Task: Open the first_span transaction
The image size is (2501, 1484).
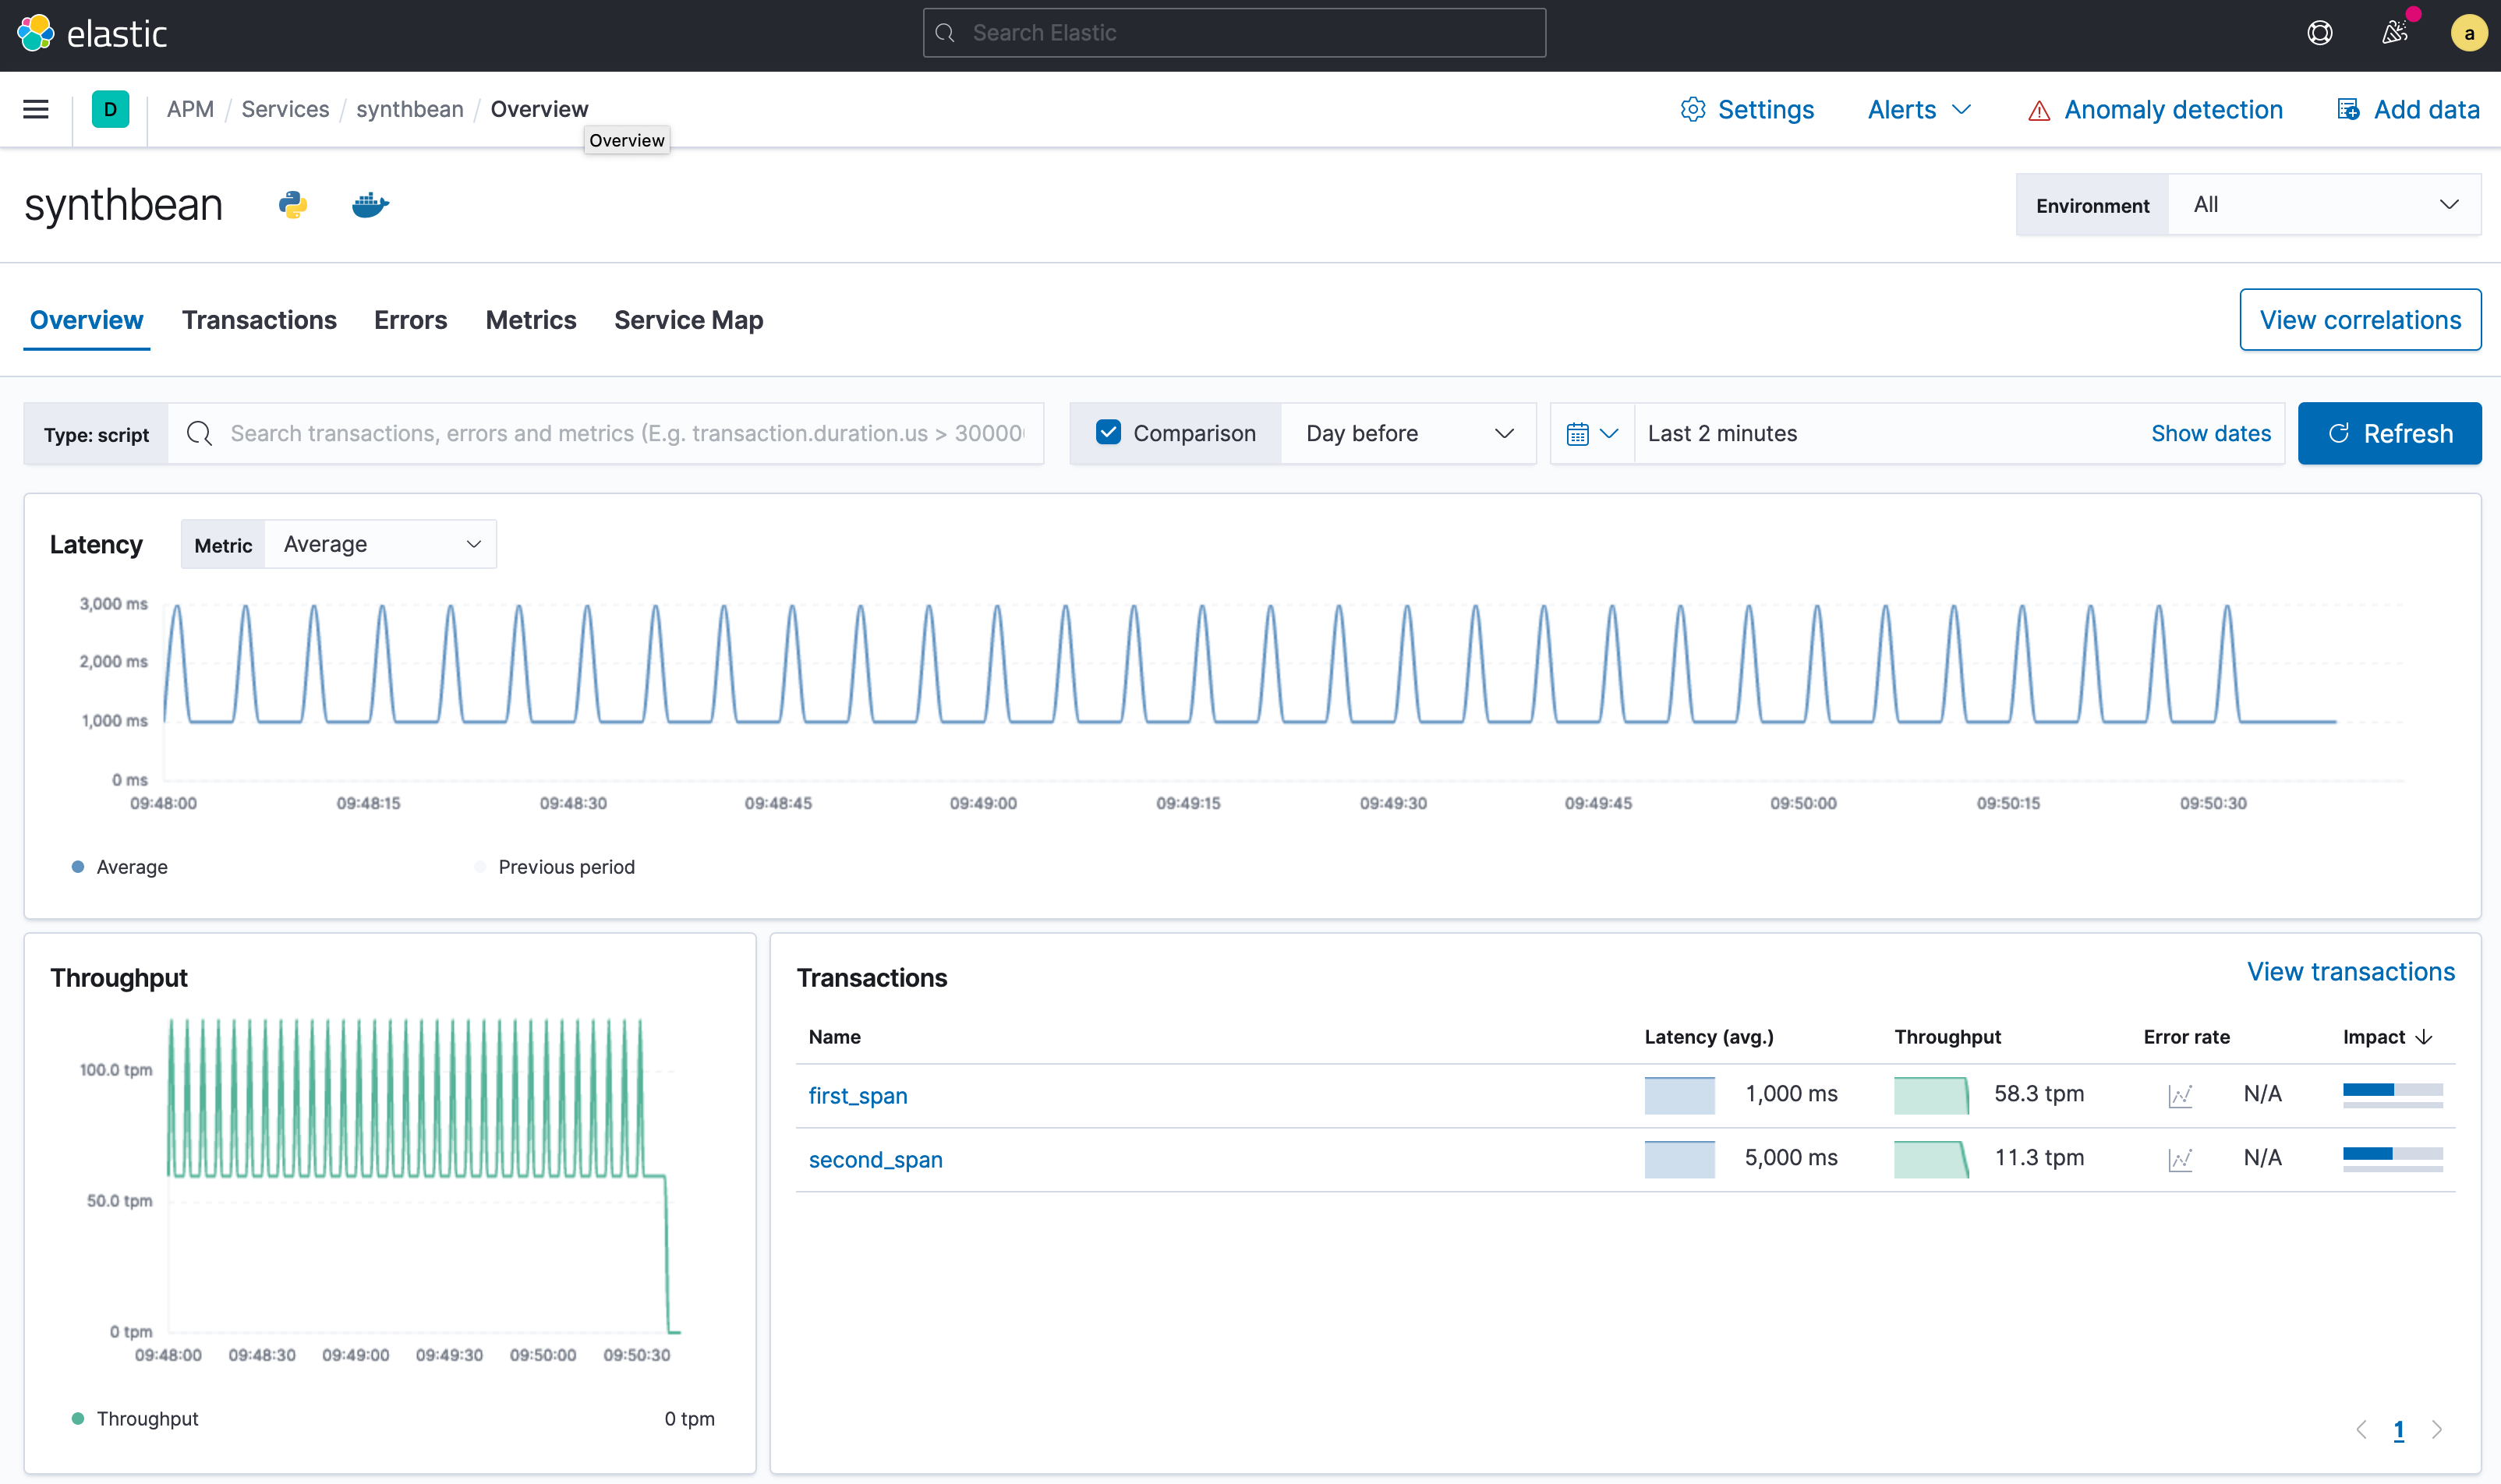Action: (x=858, y=1096)
